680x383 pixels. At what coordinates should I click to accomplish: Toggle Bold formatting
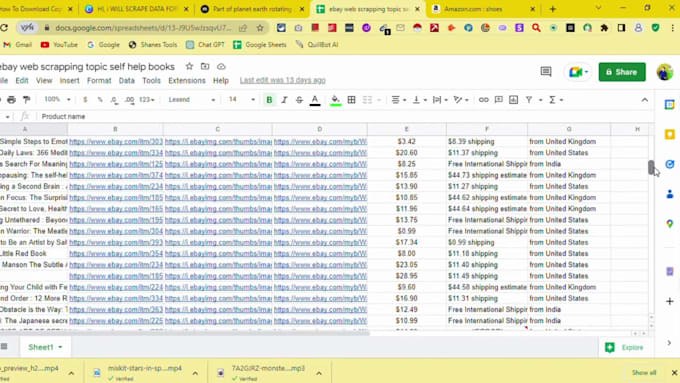click(x=269, y=100)
